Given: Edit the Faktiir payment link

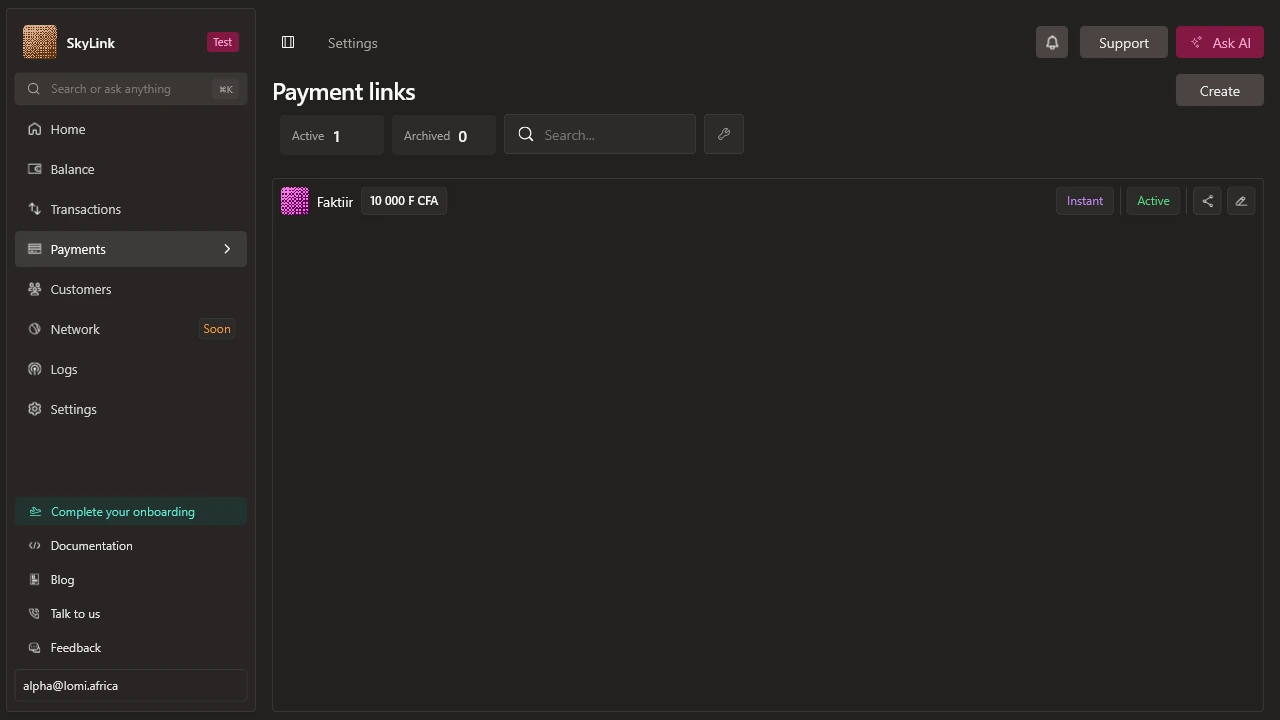Looking at the screenshot, I should [1241, 201].
